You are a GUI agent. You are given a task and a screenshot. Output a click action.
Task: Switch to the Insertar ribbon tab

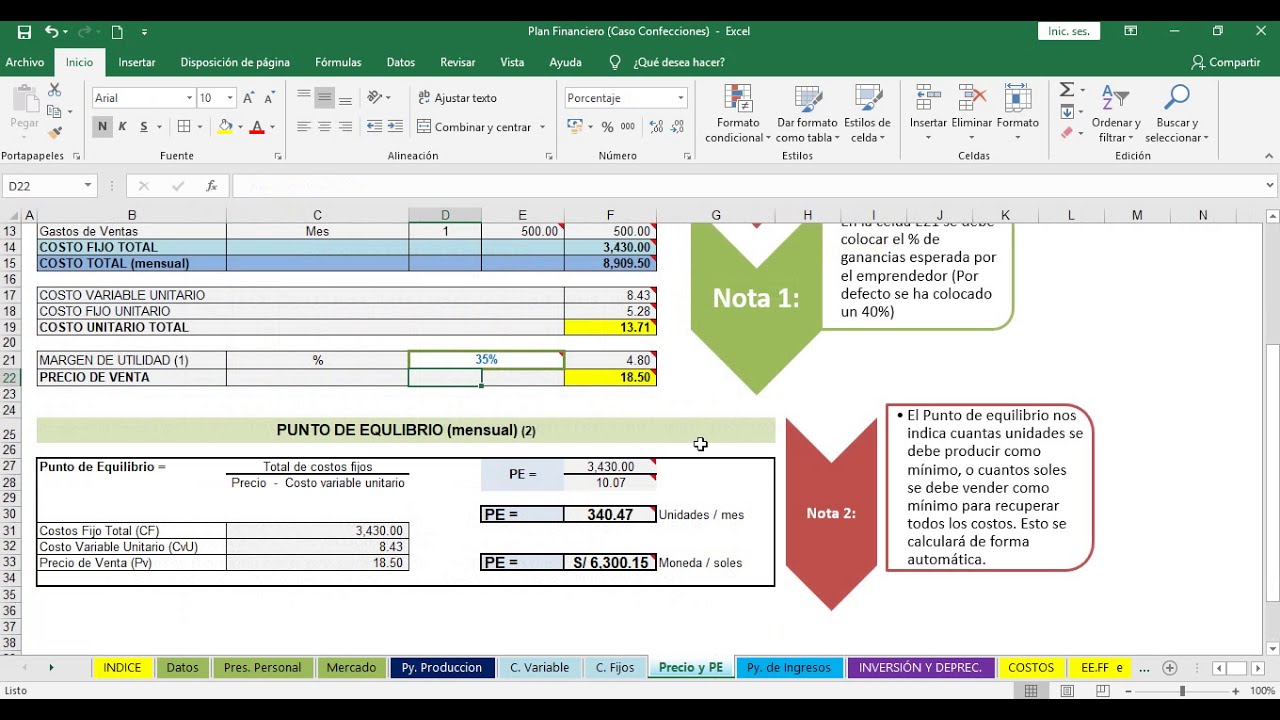[137, 62]
